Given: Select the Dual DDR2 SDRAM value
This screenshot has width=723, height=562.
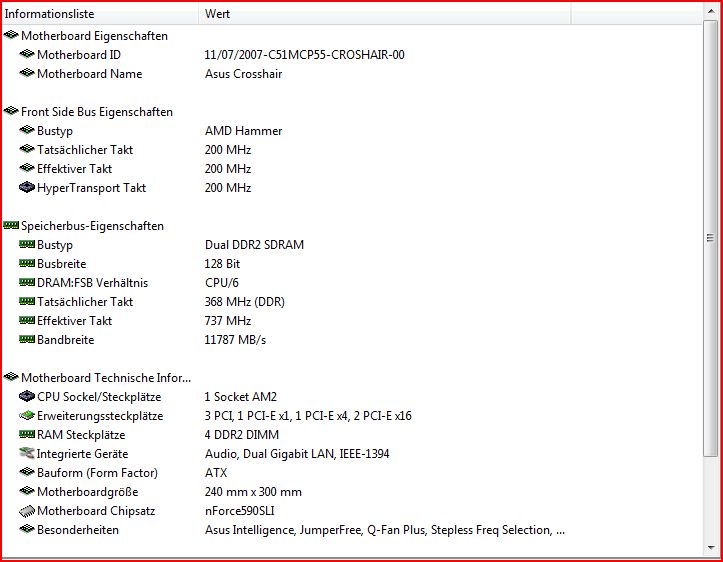Looking at the screenshot, I should point(254,245).
